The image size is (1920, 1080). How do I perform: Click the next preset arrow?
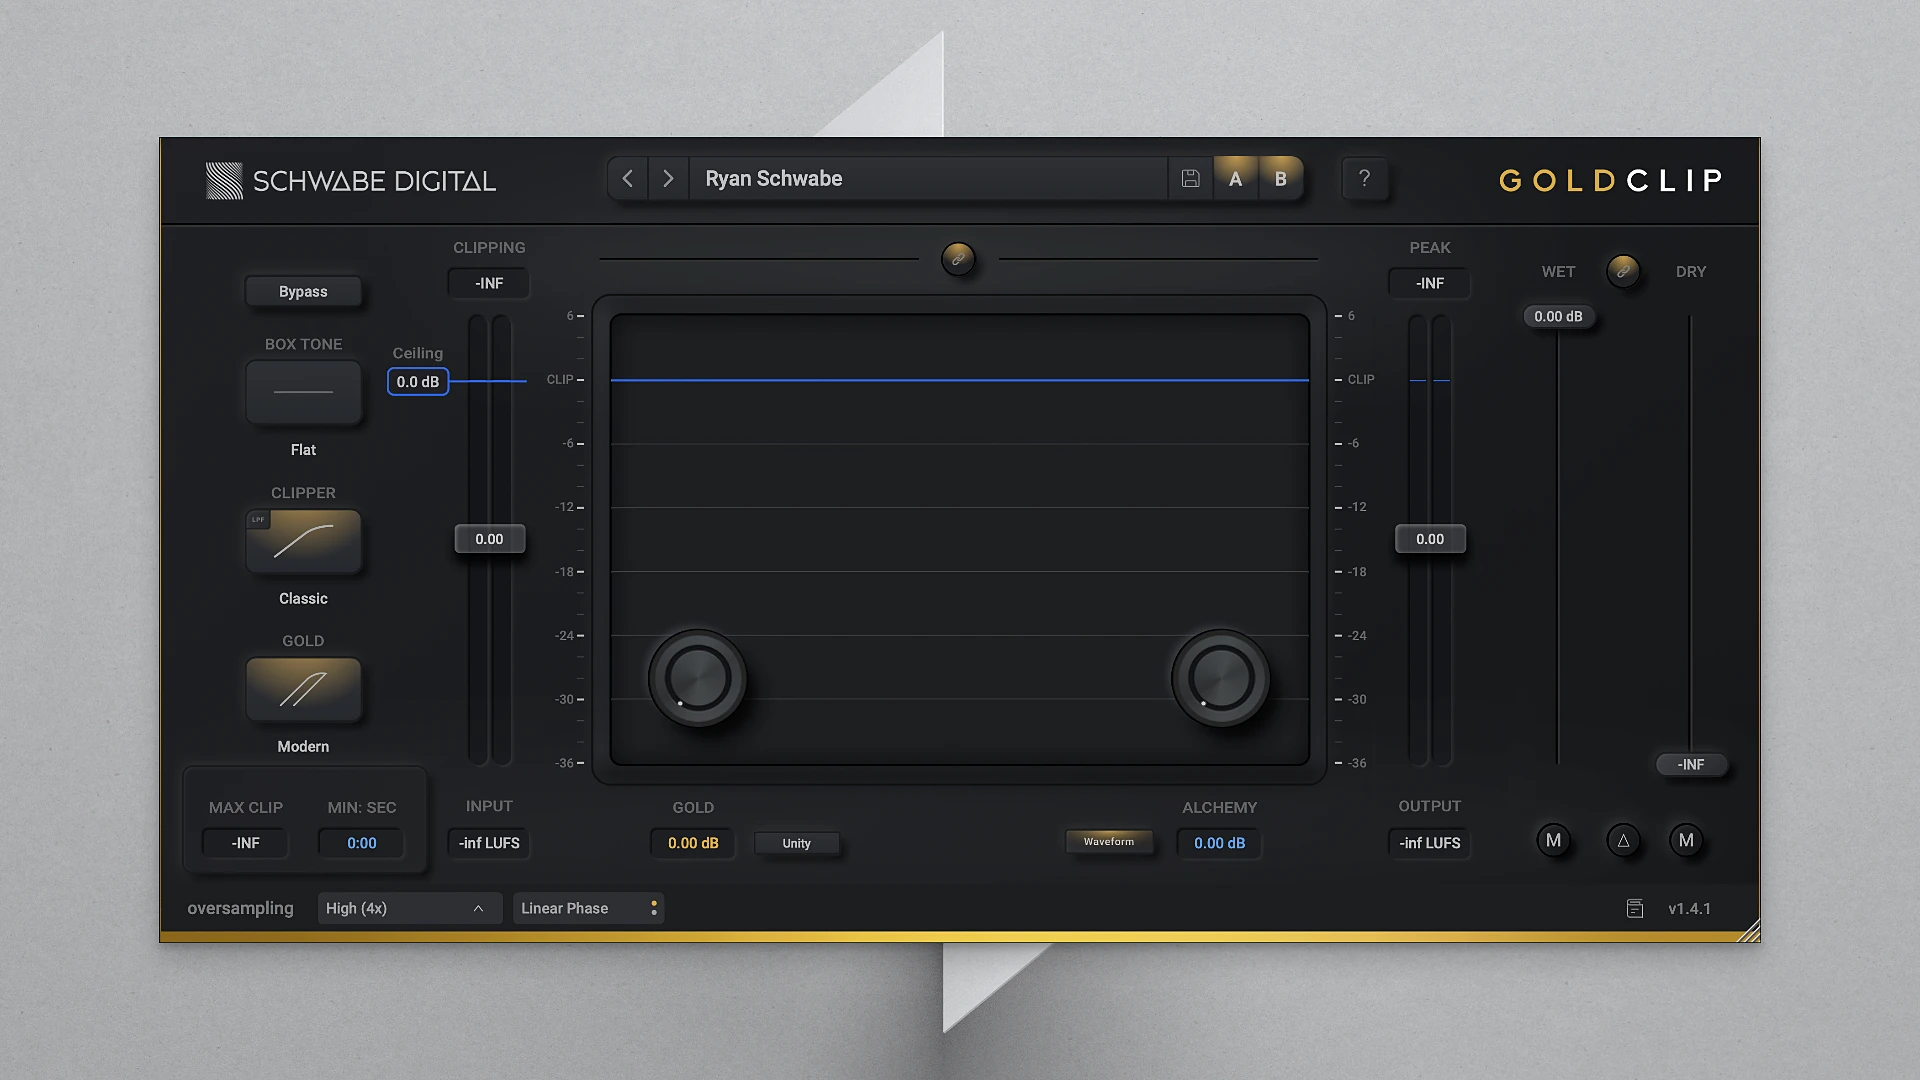[668, 179]
